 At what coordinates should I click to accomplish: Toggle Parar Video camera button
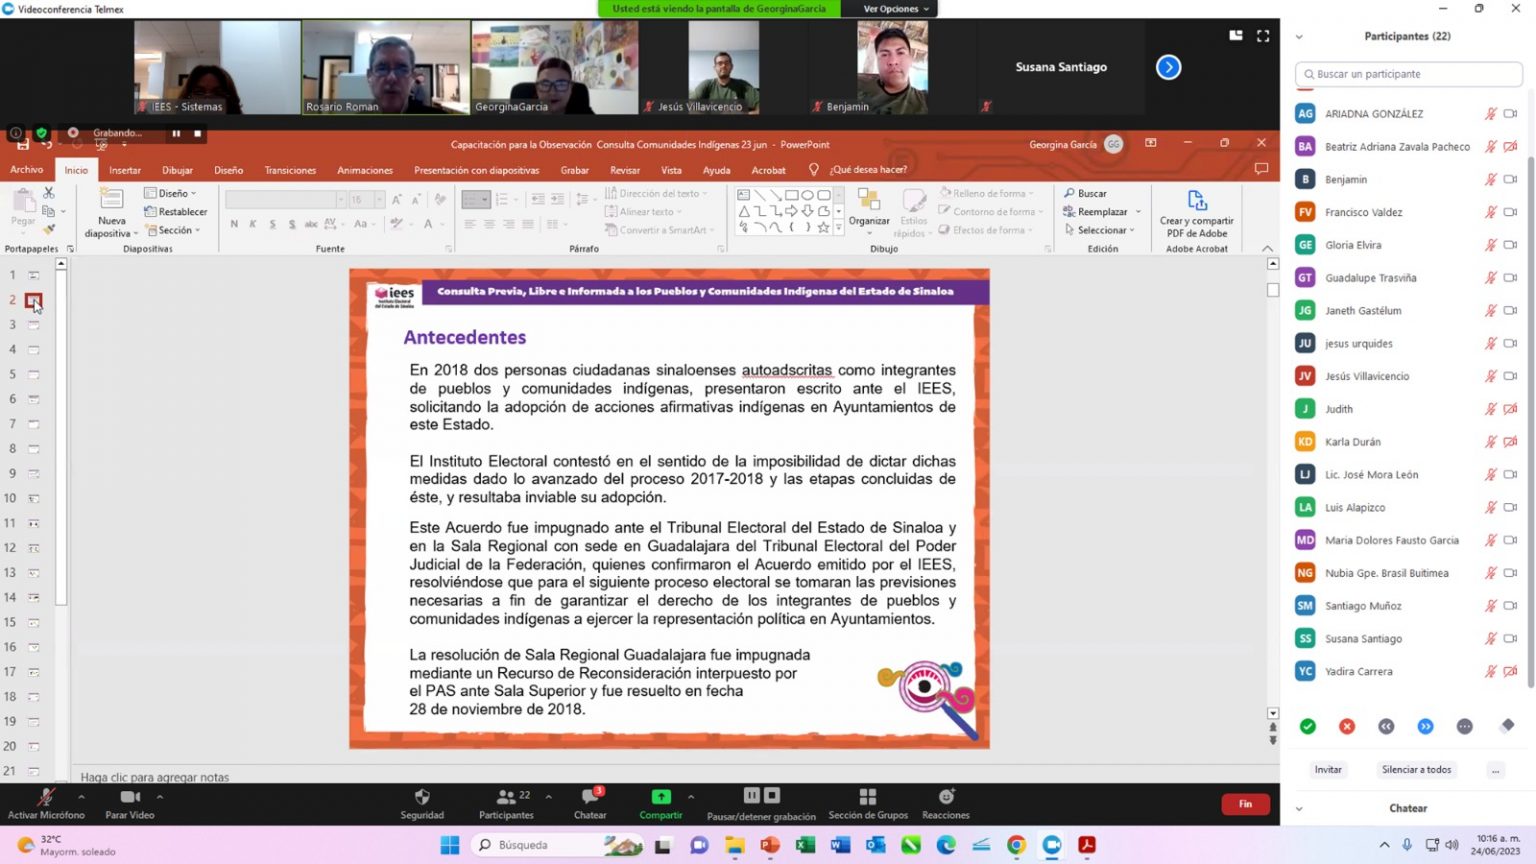point(130,797)
